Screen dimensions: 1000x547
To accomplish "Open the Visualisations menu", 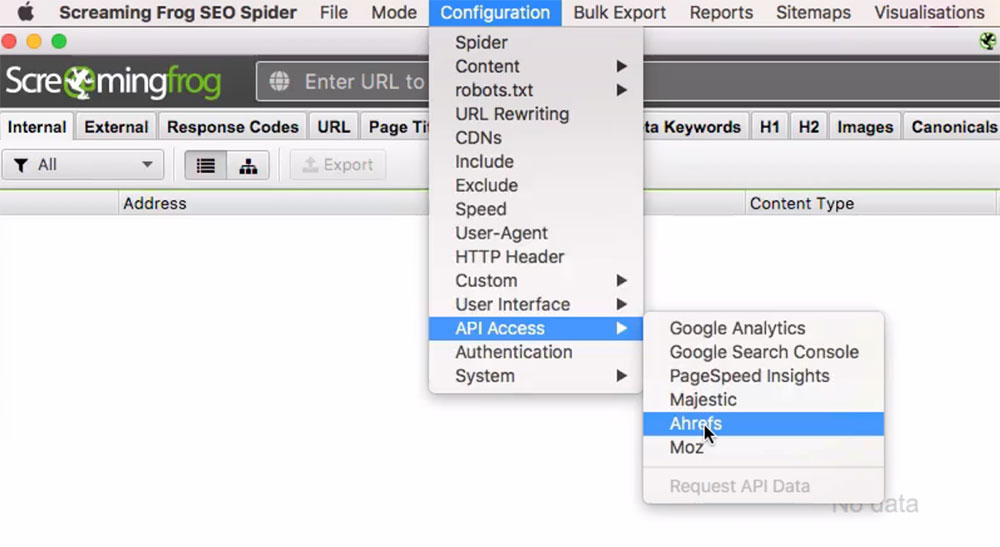I will pyautogui.click(x=929, y=12).
